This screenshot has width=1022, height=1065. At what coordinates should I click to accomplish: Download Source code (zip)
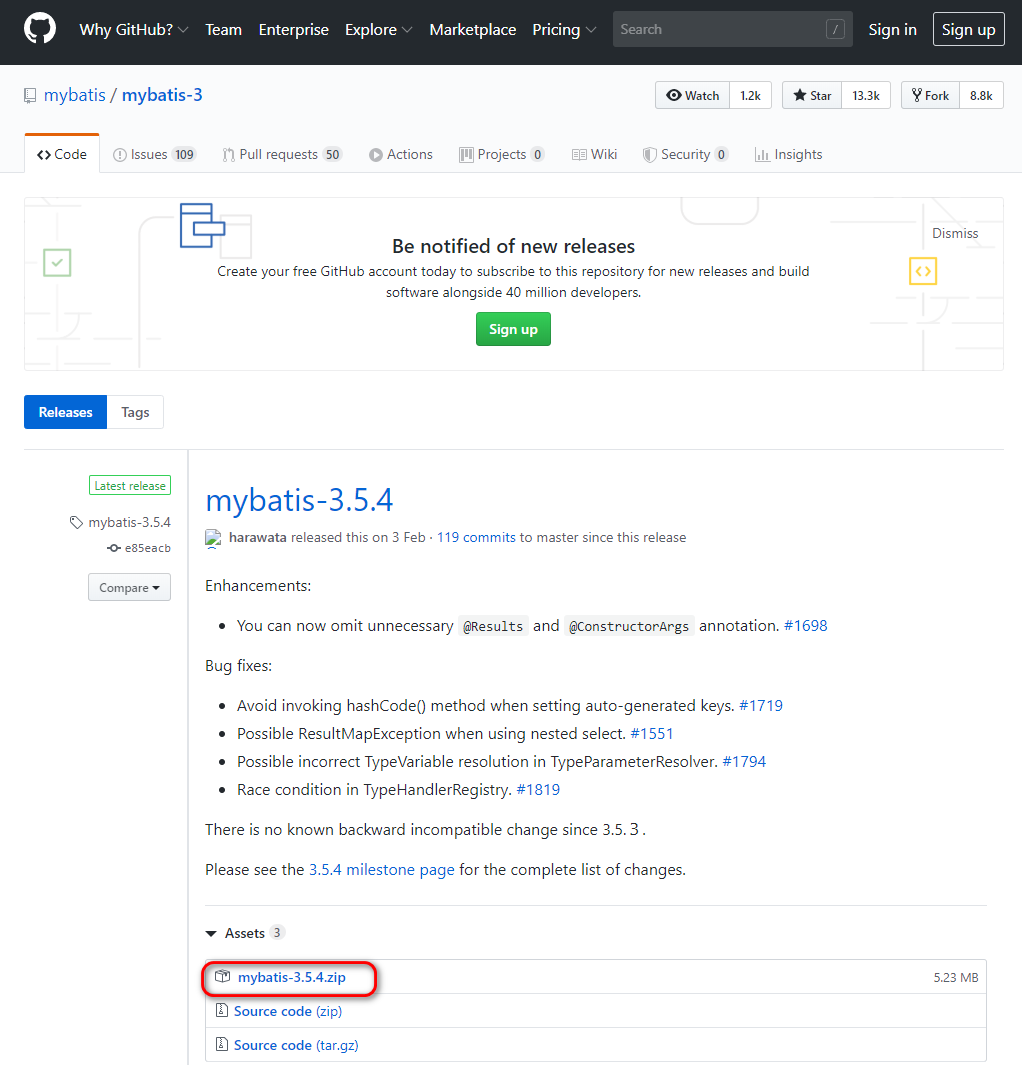[x=288, y=1011]
